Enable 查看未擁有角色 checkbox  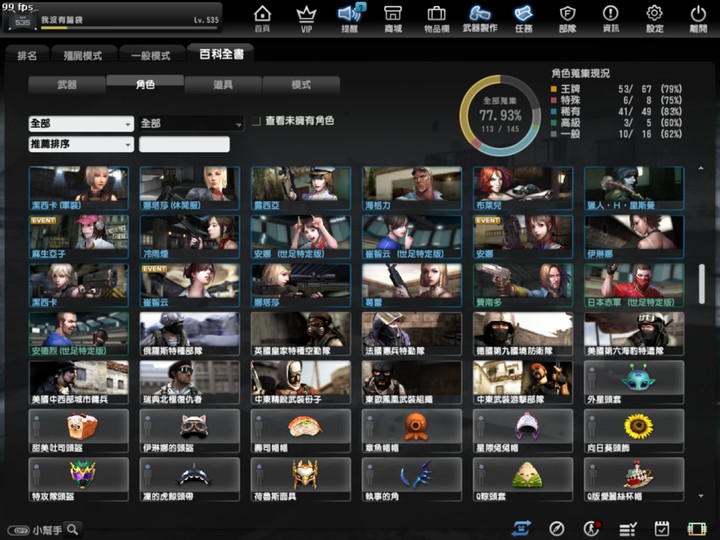[257, 121]
